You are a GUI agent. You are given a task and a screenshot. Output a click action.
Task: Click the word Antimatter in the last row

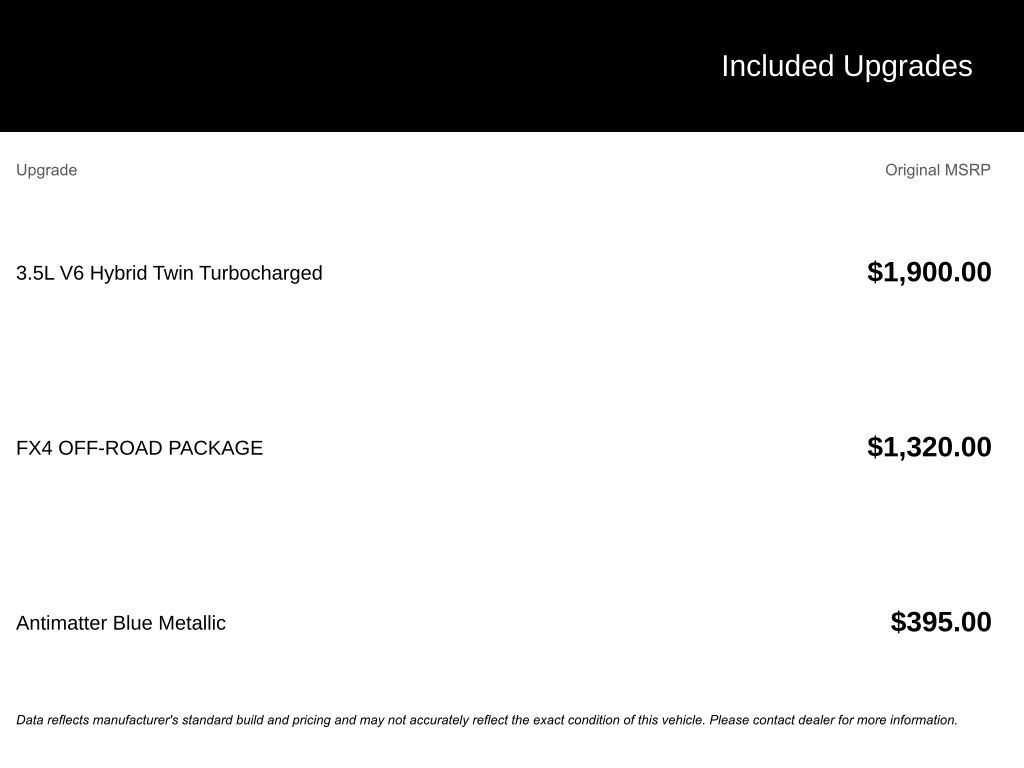click(x=62, y=623)
